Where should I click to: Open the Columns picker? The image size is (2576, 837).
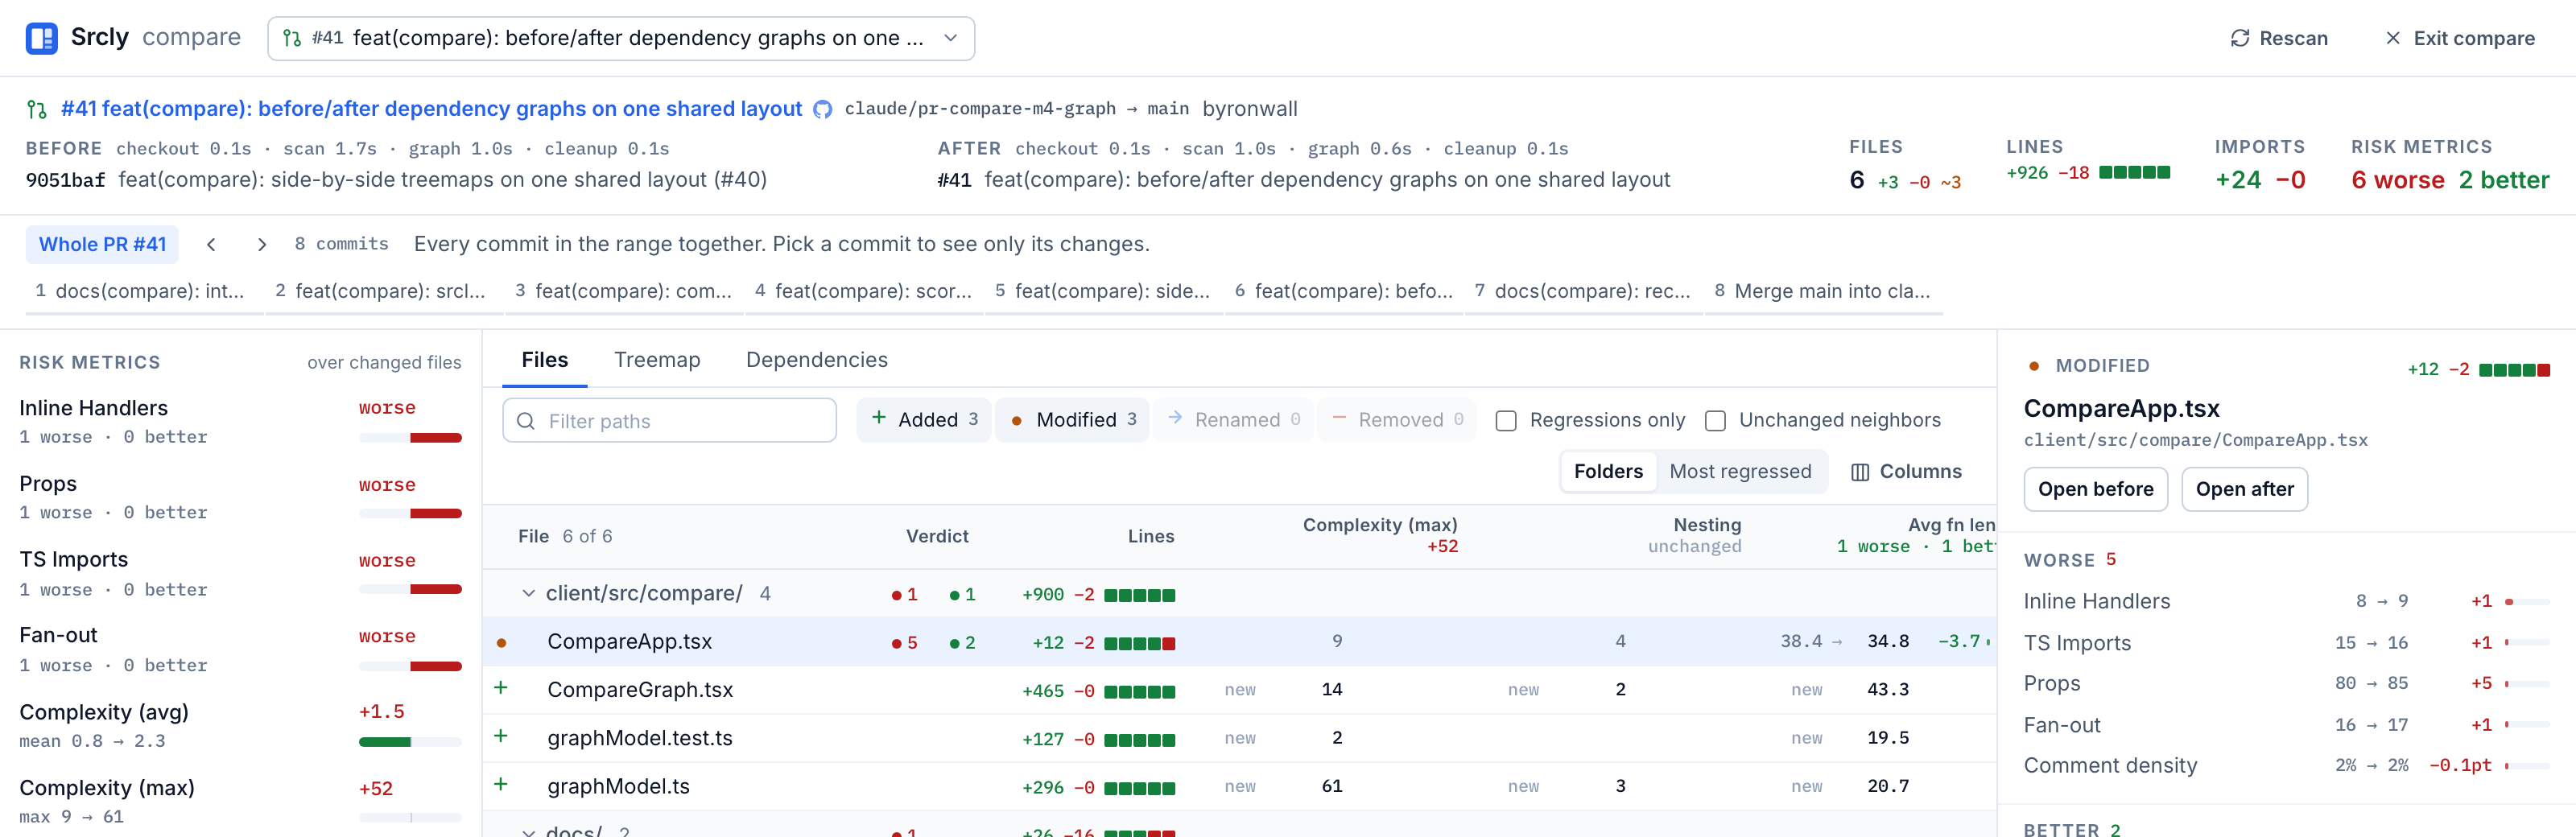point(1906,471)
